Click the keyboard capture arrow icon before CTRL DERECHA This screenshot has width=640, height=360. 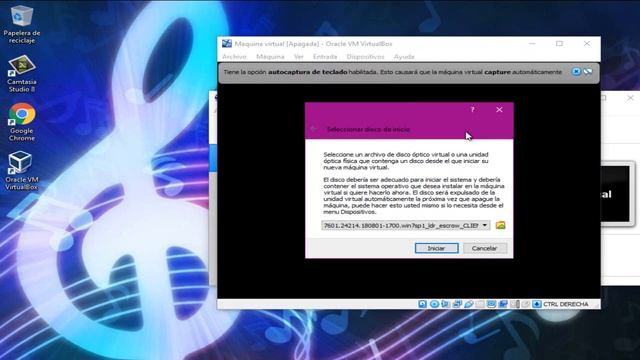537,304
